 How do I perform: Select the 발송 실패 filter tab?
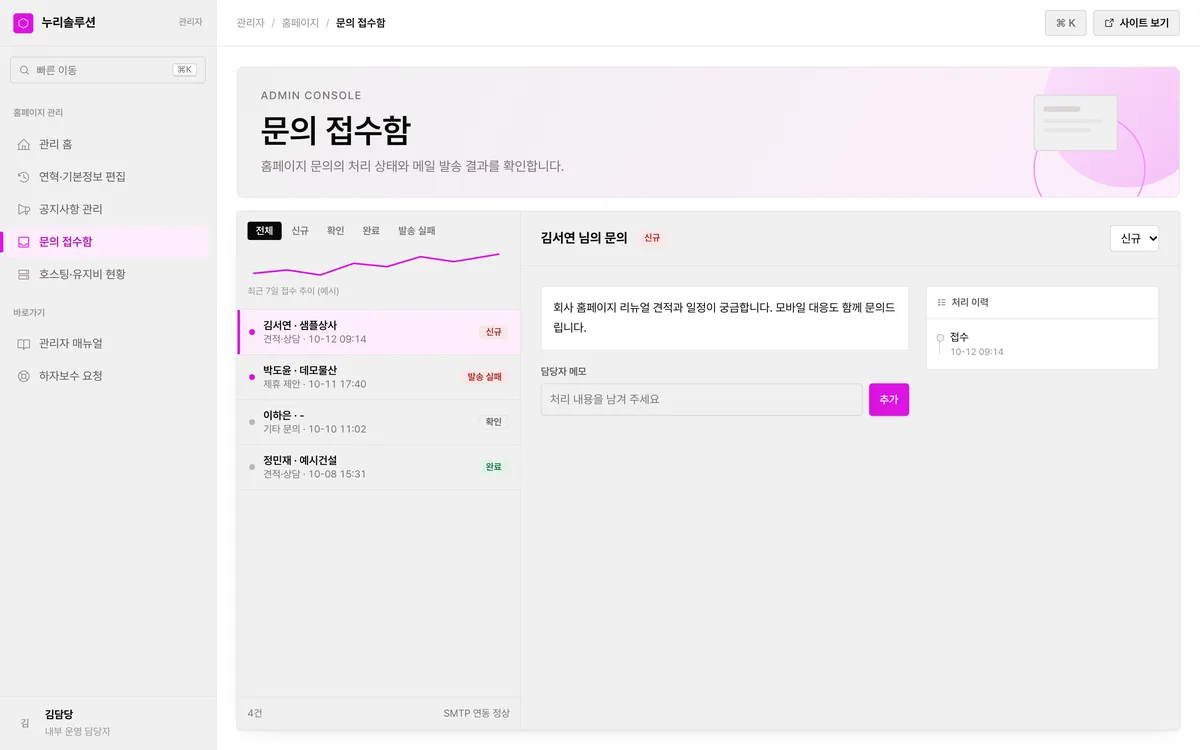[x=417, y=231]
